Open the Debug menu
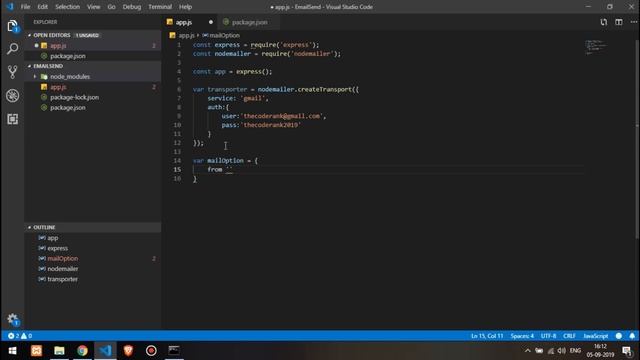640x360 pixels. point(131,7)
